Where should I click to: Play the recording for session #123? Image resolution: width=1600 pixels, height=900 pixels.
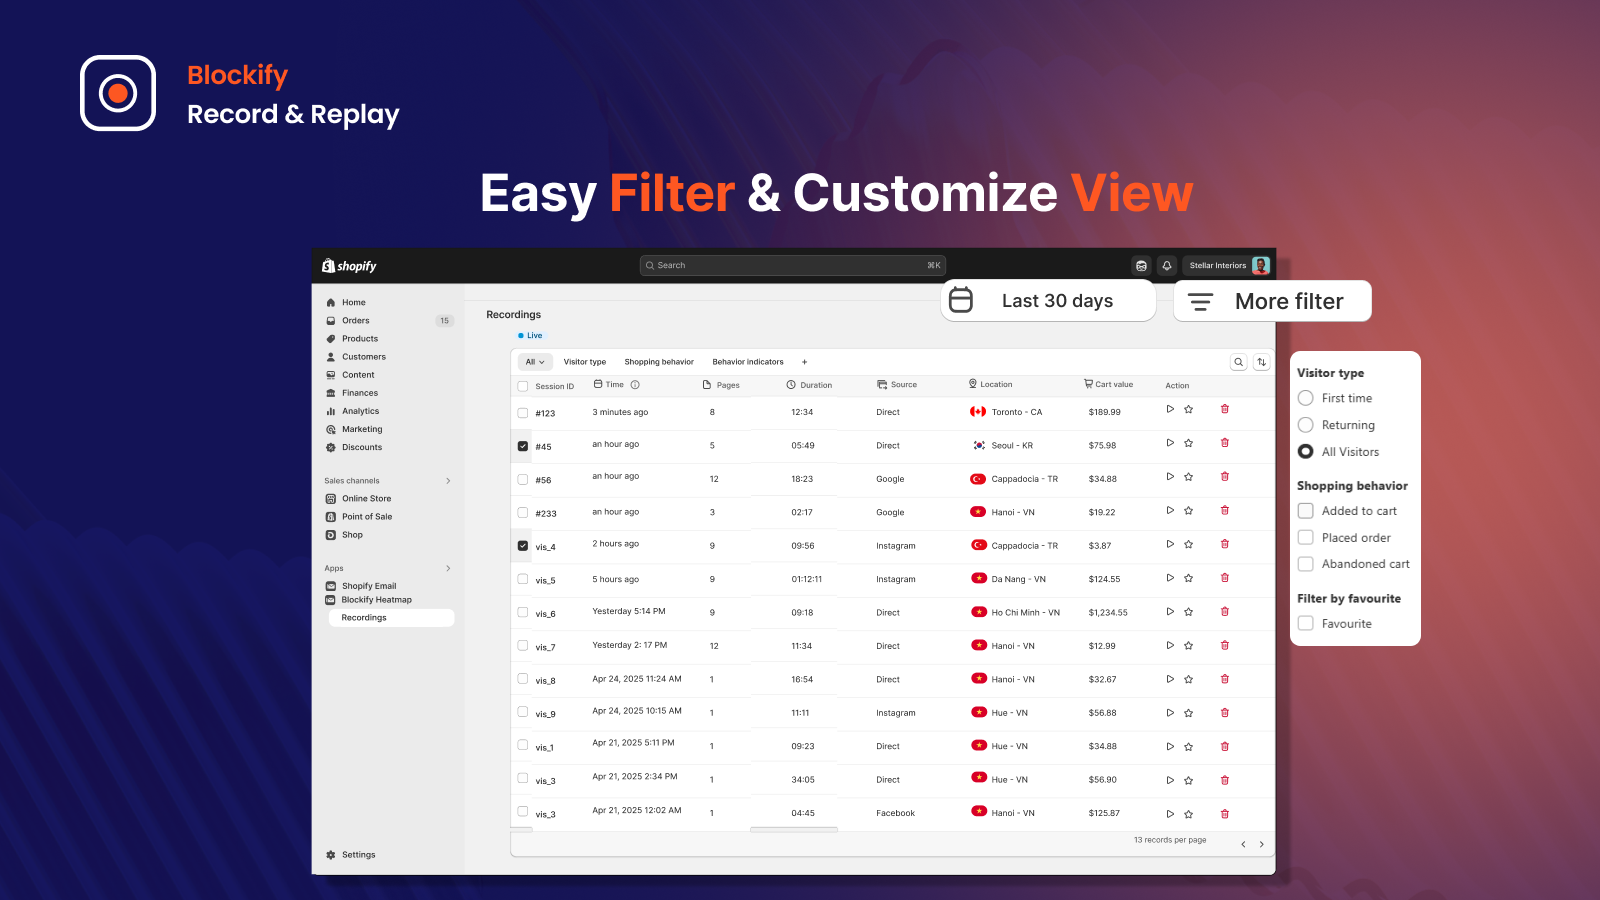pyautogui.click(x=1170, y=409)
